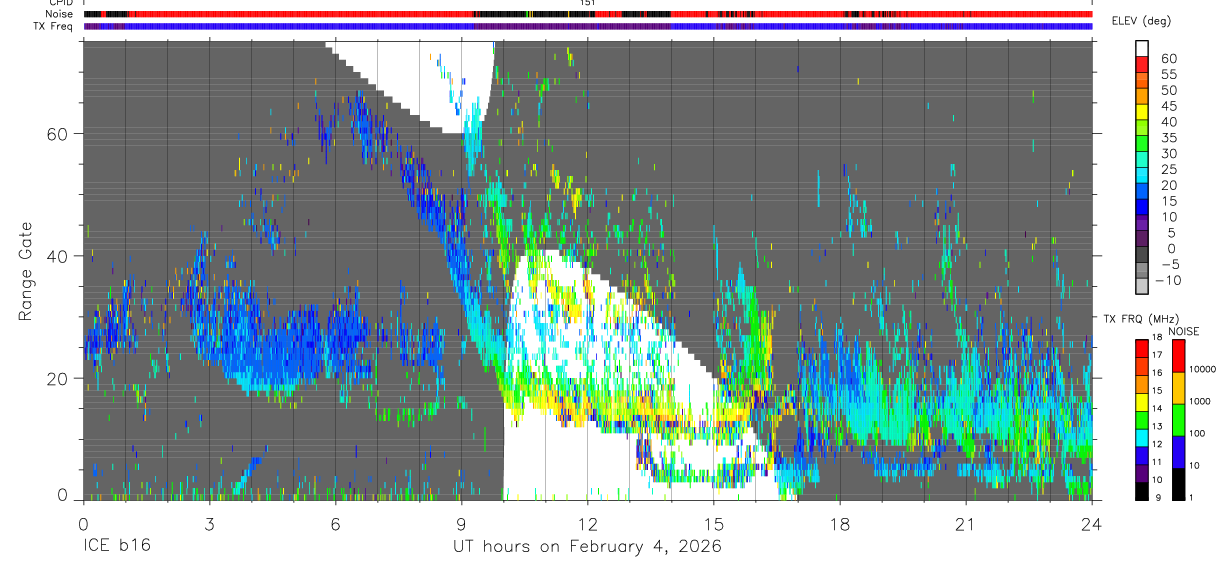Click the Noise time-series strip
The width and height of the screenshot is (1228, 567).
tap(588, 14)
